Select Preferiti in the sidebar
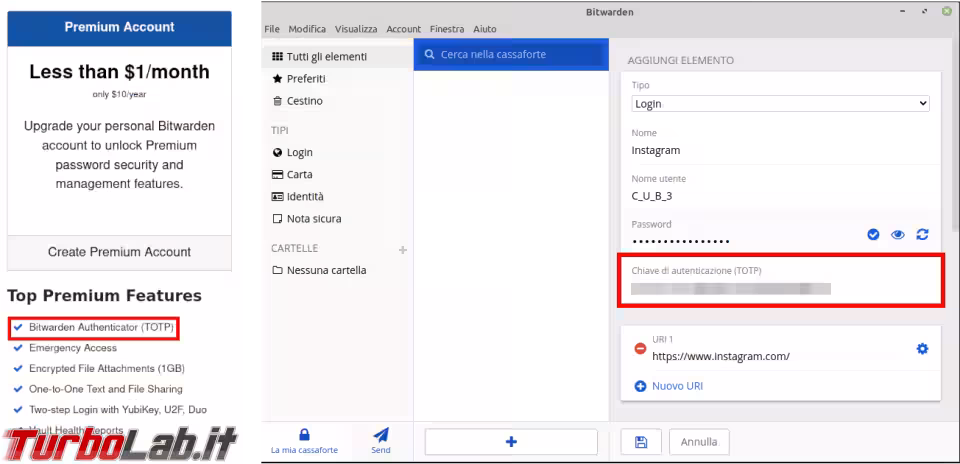This screenshot has width=960, height=464. click(305, 79)
